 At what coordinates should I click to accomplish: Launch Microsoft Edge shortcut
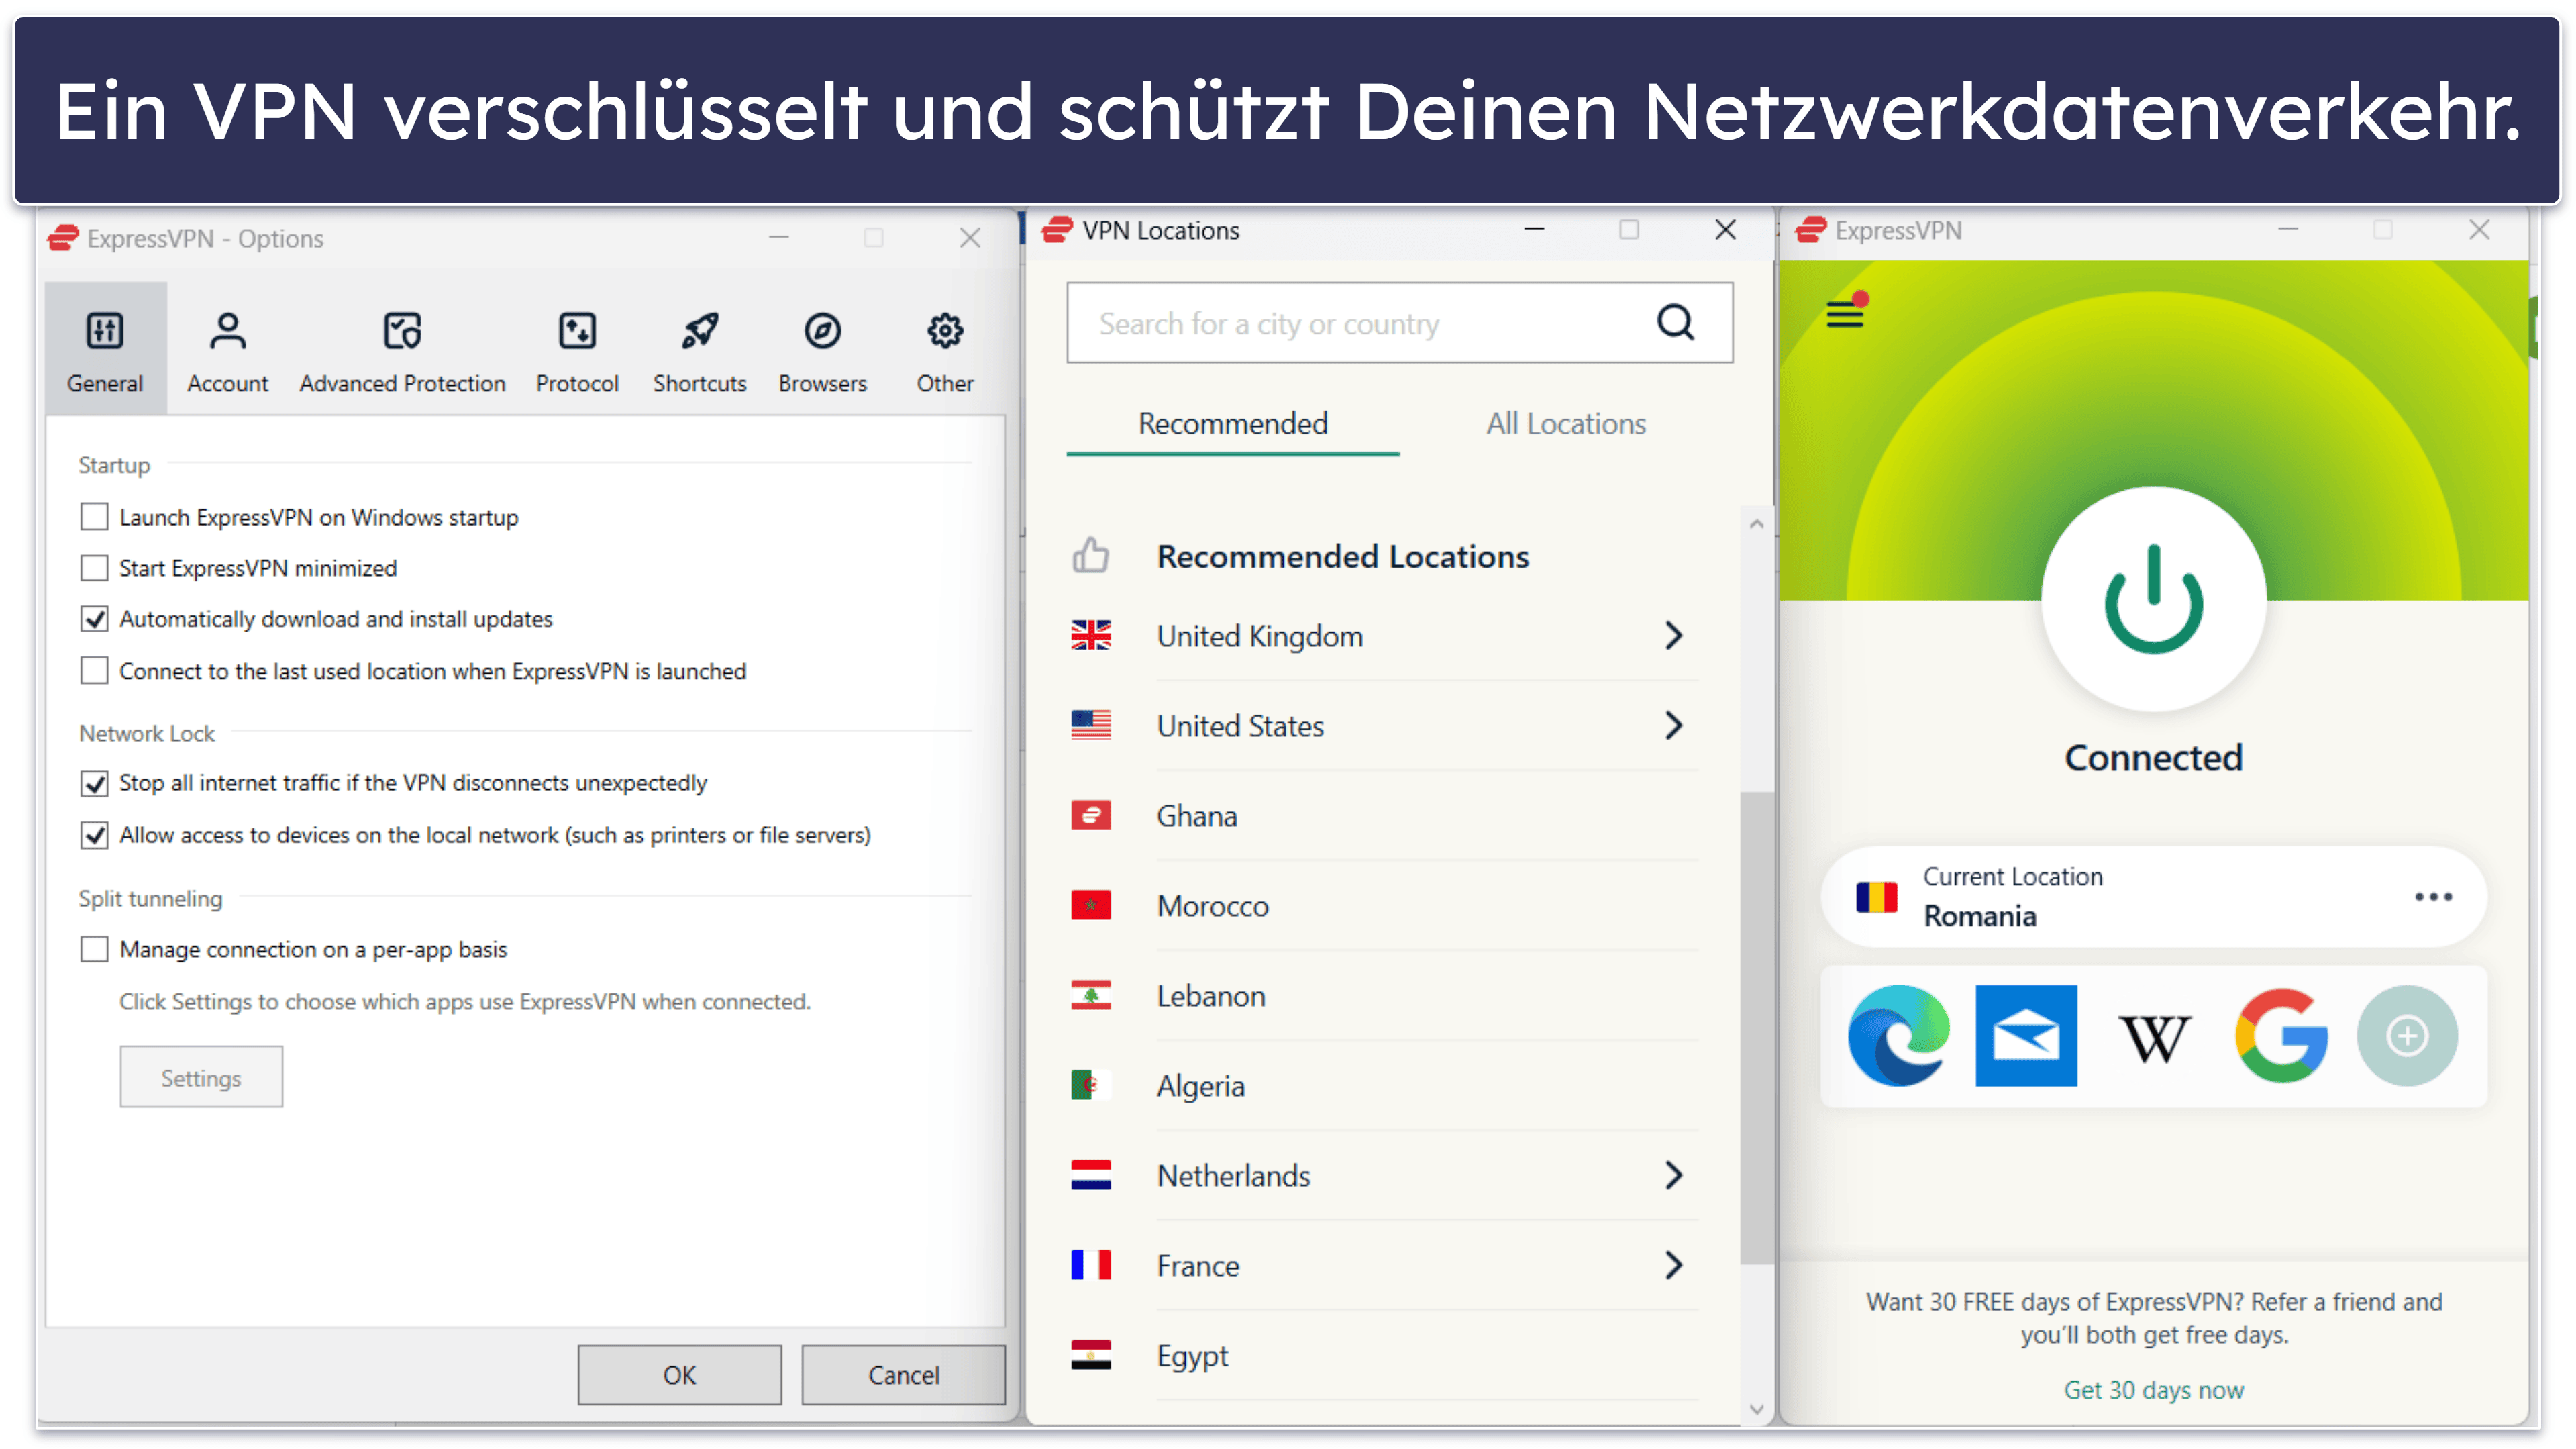point(1898,1035)
